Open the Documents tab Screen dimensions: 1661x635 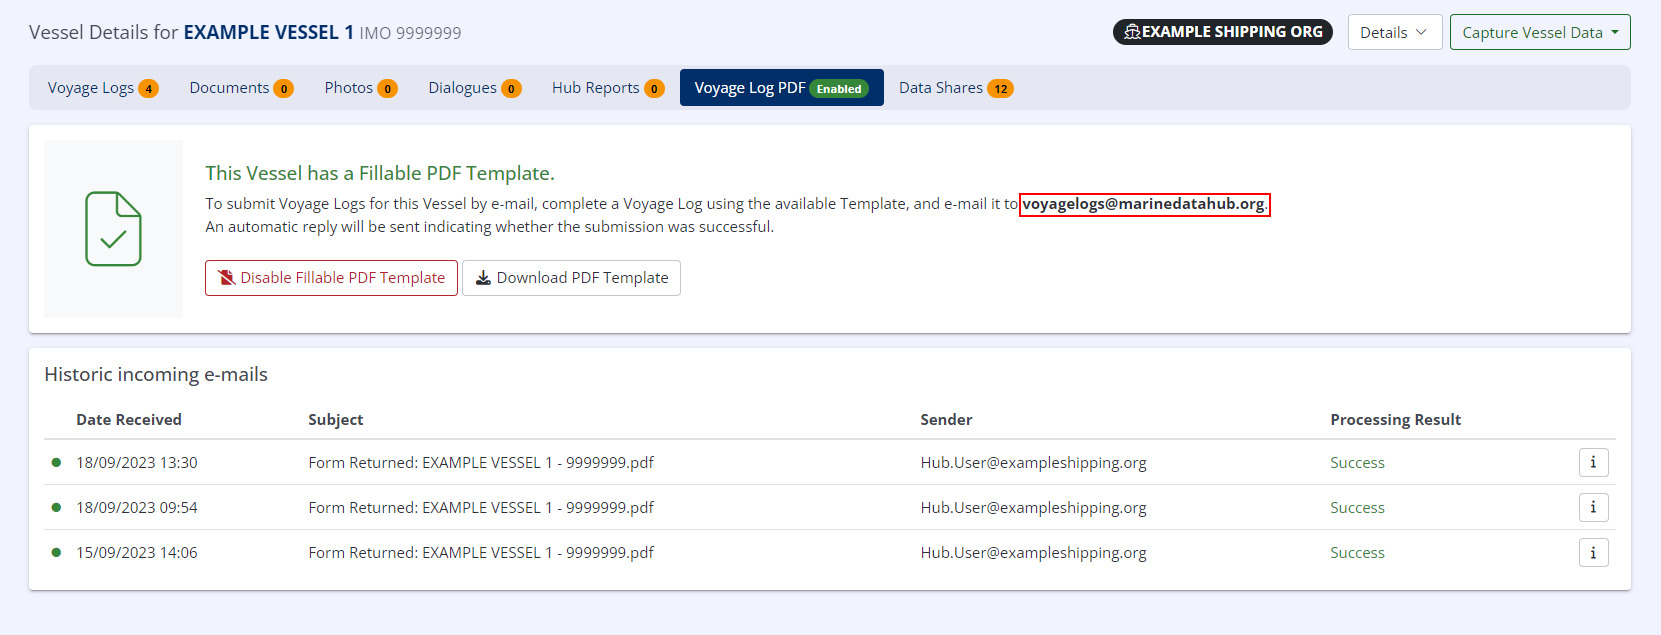click(229, 88)
